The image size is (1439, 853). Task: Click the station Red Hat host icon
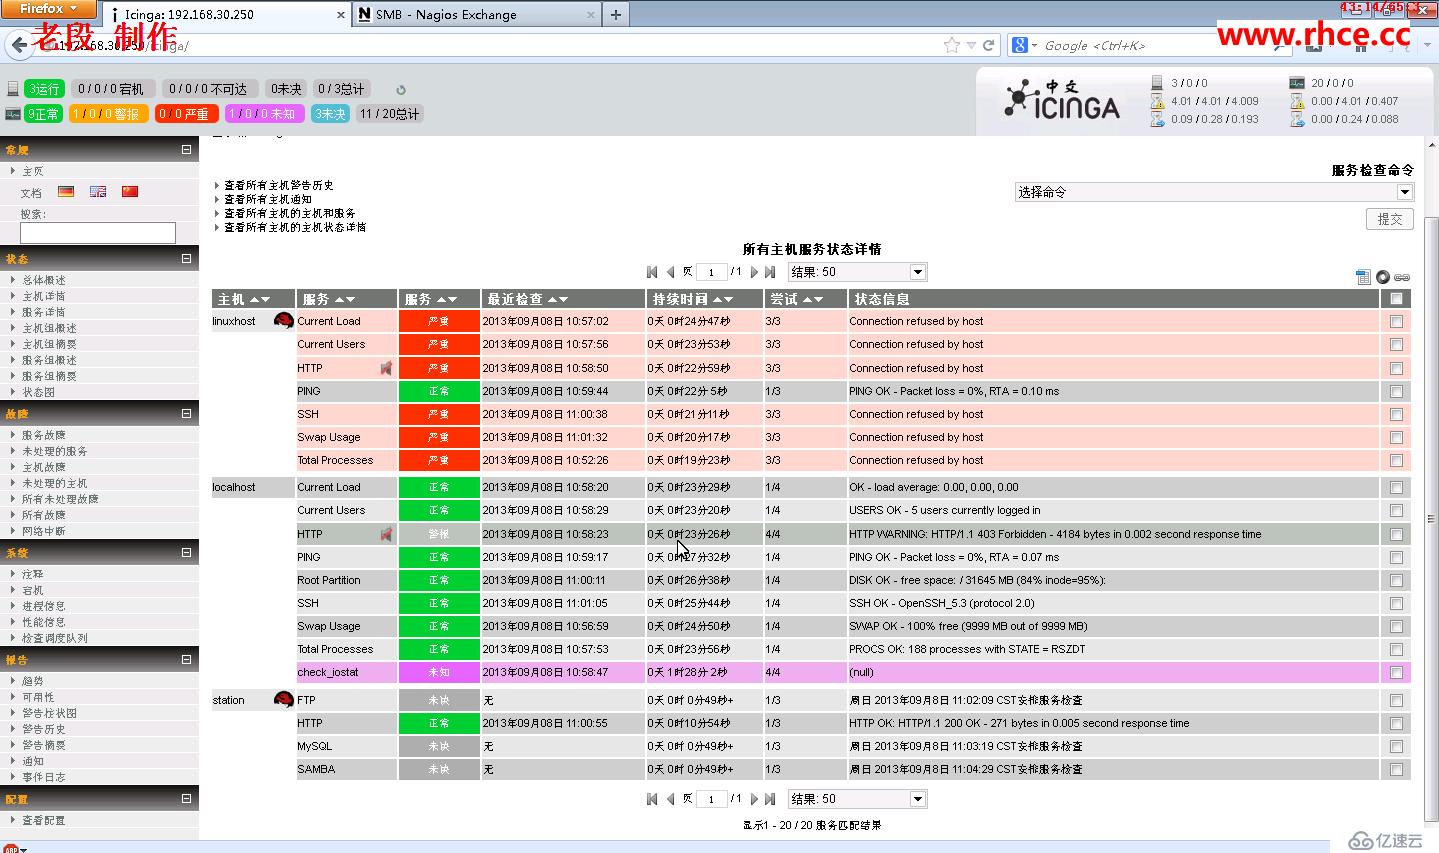284,699
